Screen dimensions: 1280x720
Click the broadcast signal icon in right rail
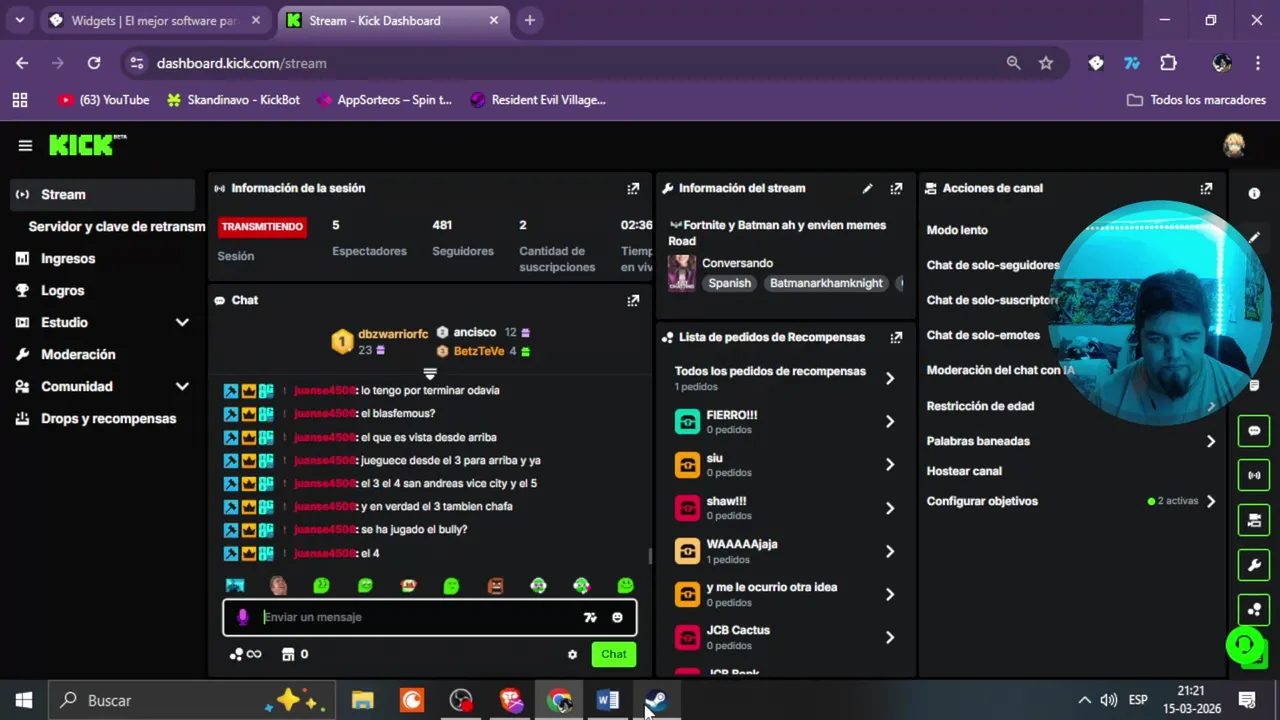(x=1254, y=475)
